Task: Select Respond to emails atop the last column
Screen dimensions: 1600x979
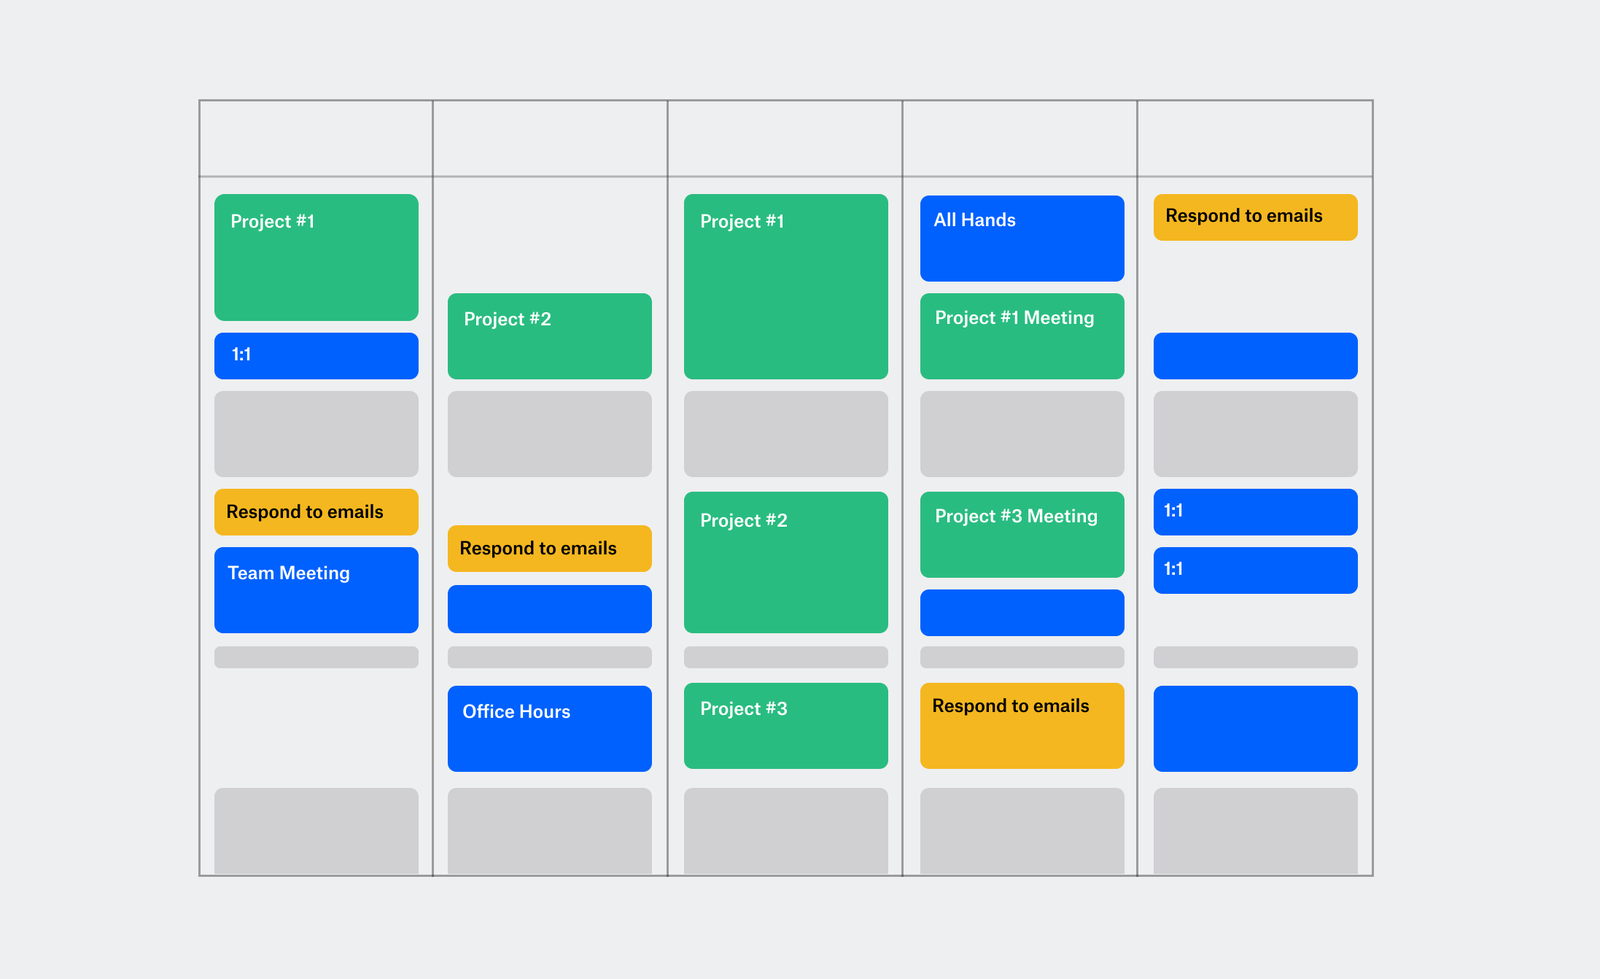Action: [1255, 217]
